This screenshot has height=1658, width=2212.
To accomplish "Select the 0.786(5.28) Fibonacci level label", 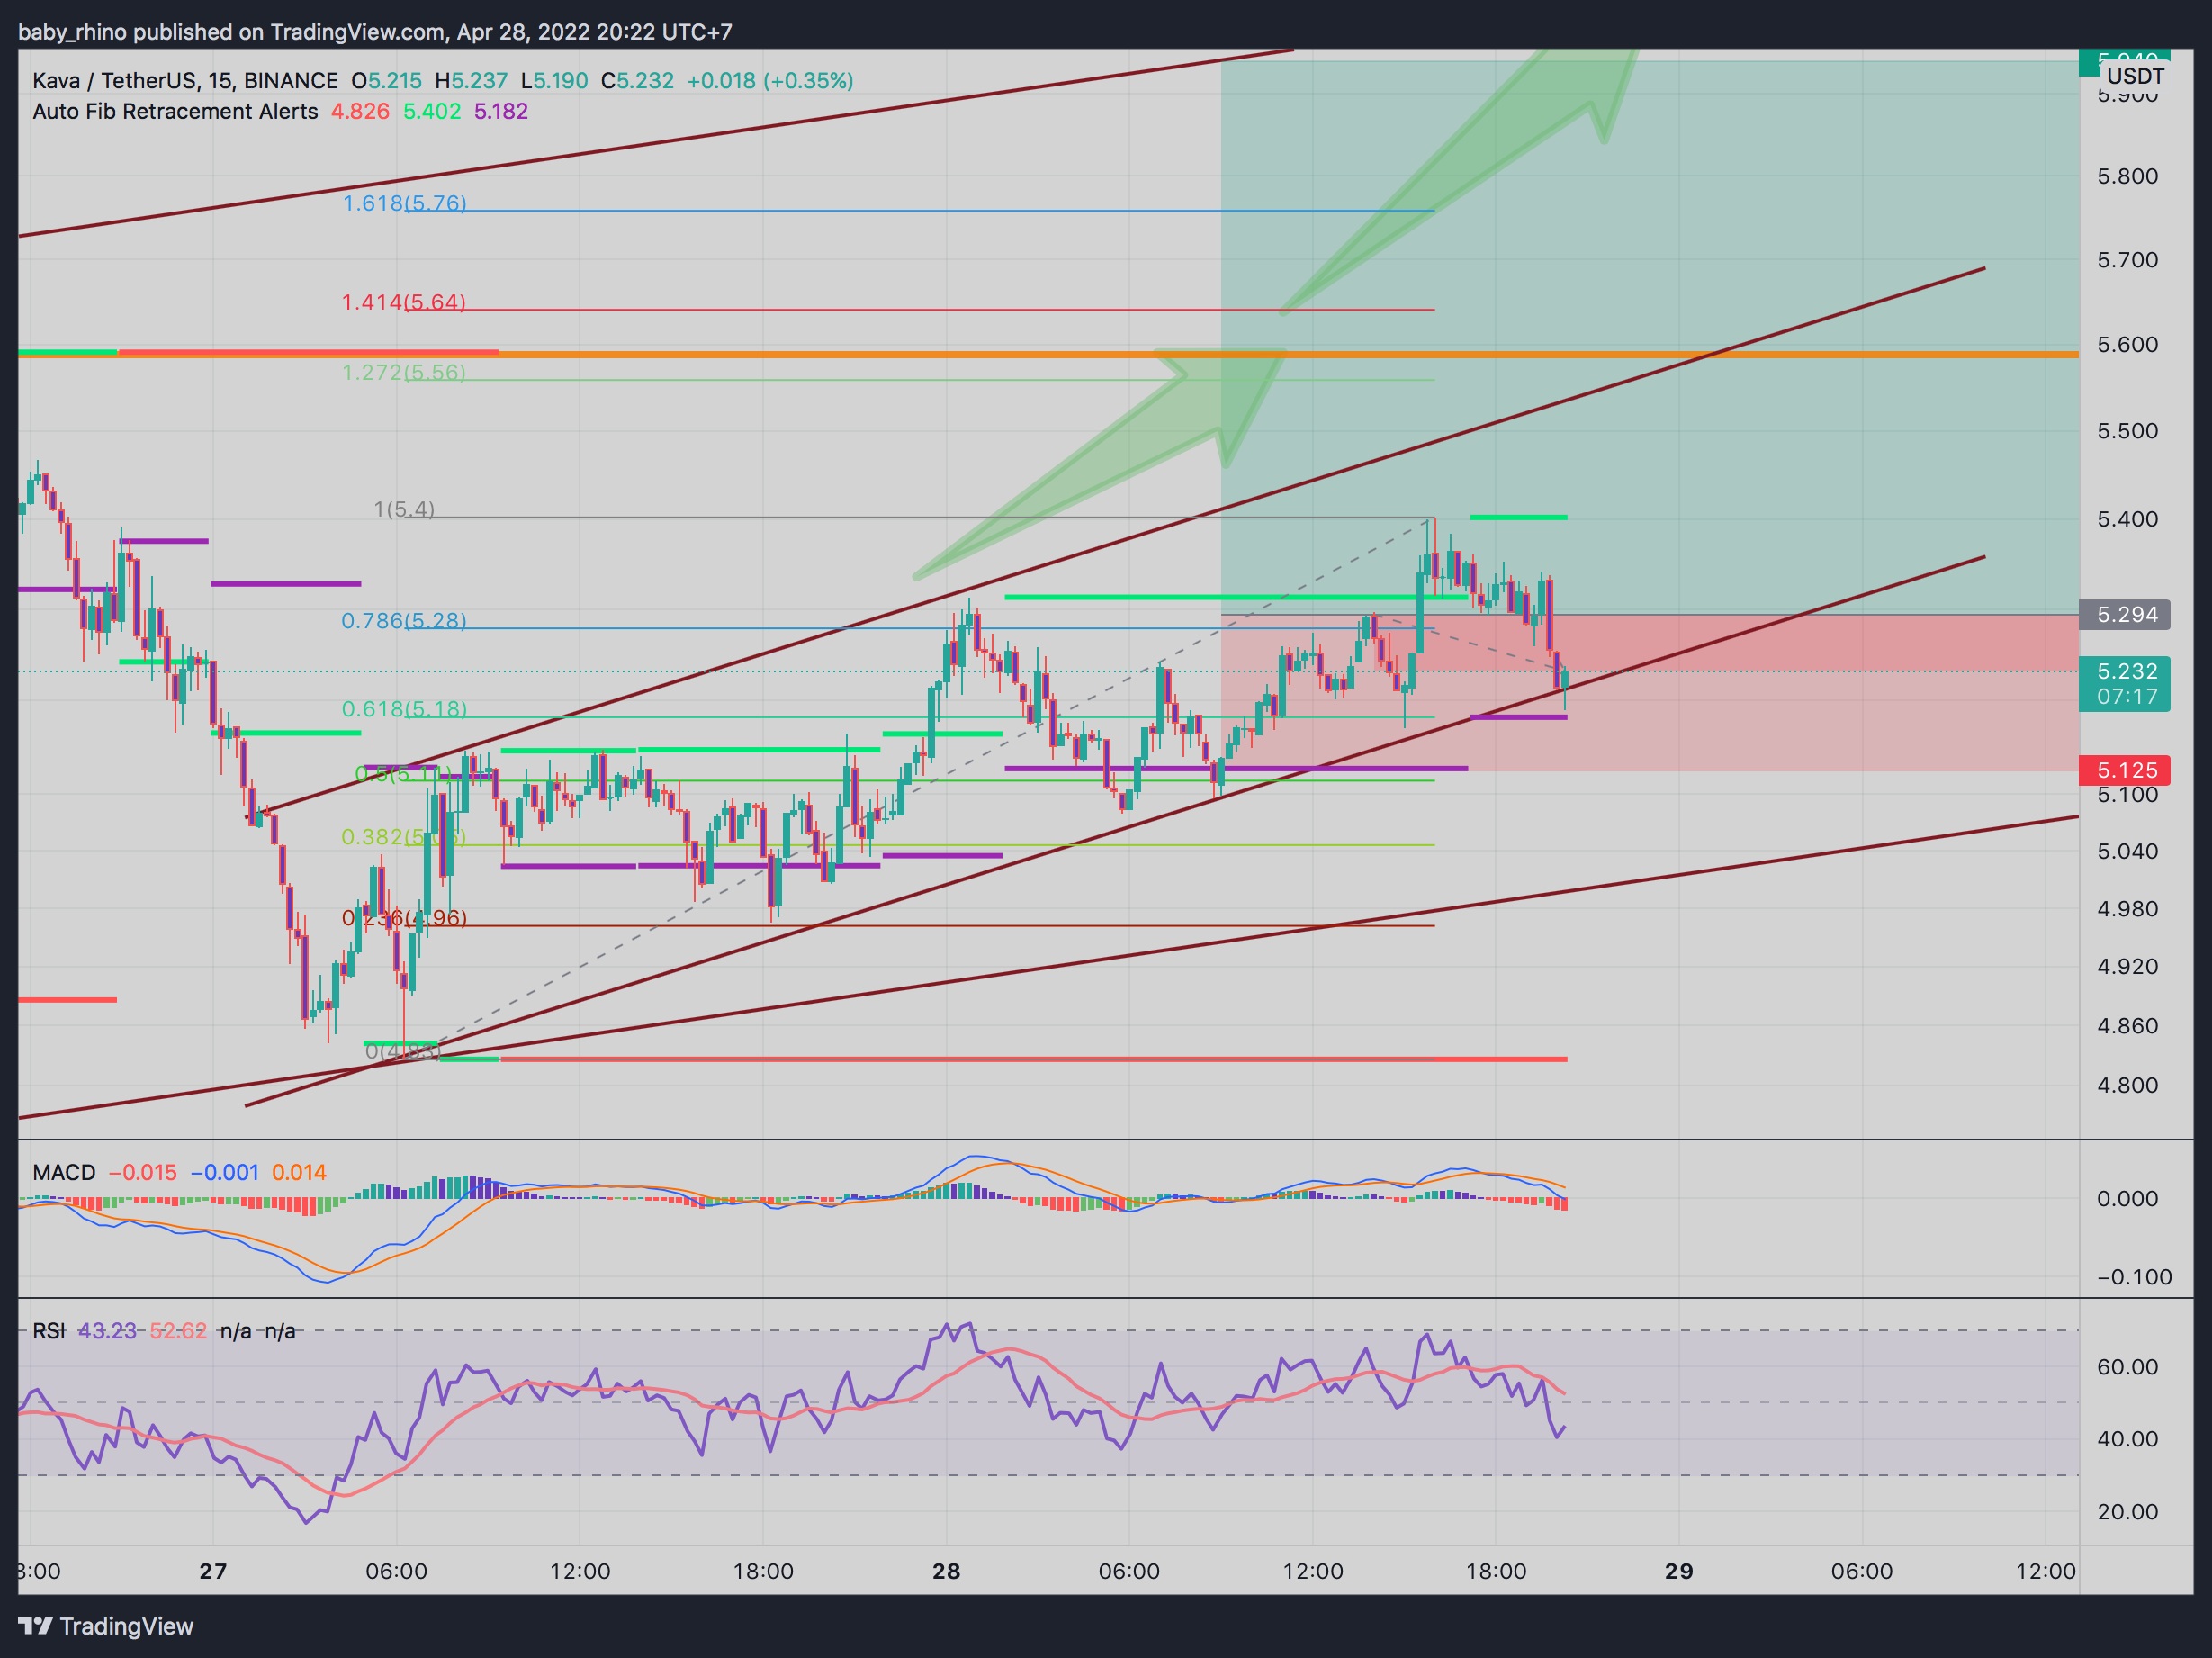I will tap(404, 620).
